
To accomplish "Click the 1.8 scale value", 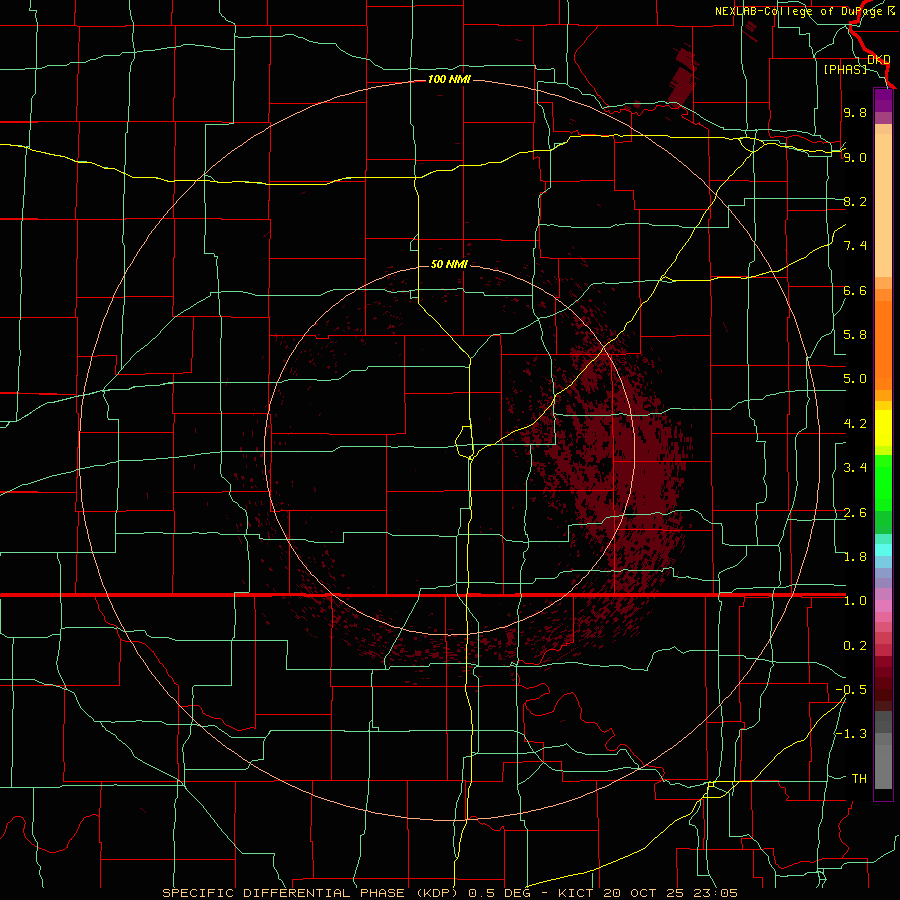I will click(855, 557).
